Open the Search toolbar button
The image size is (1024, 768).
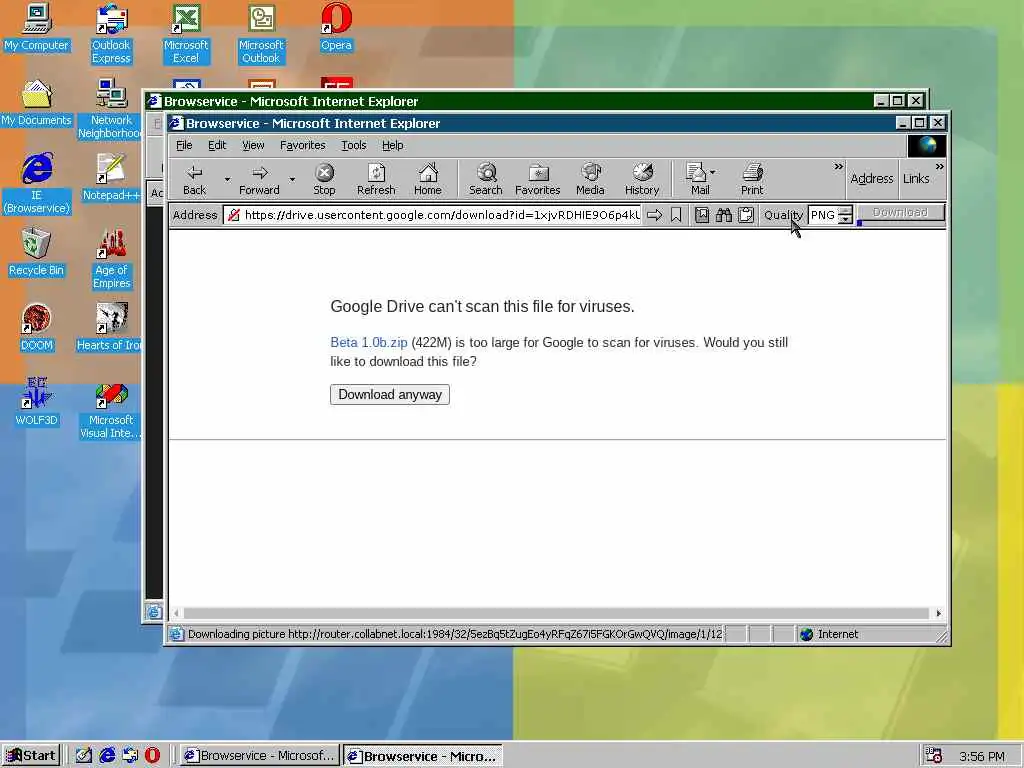tap(486, 179)
